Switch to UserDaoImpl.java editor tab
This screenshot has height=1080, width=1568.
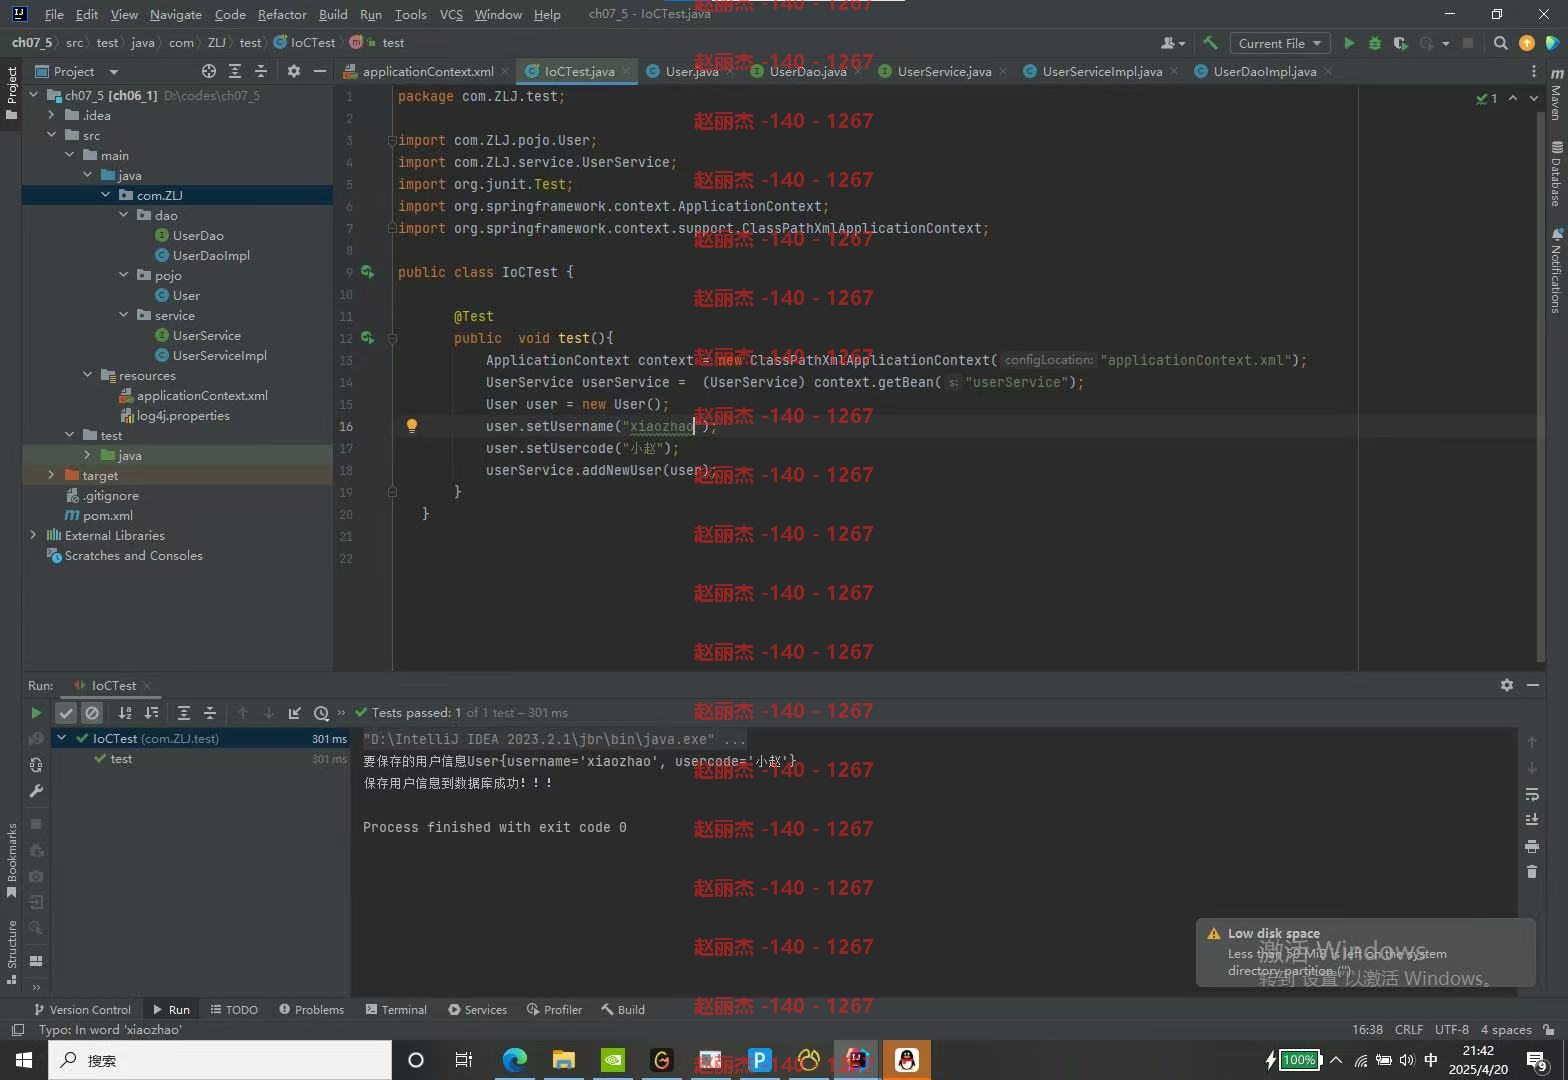(x=1263, y=71)
